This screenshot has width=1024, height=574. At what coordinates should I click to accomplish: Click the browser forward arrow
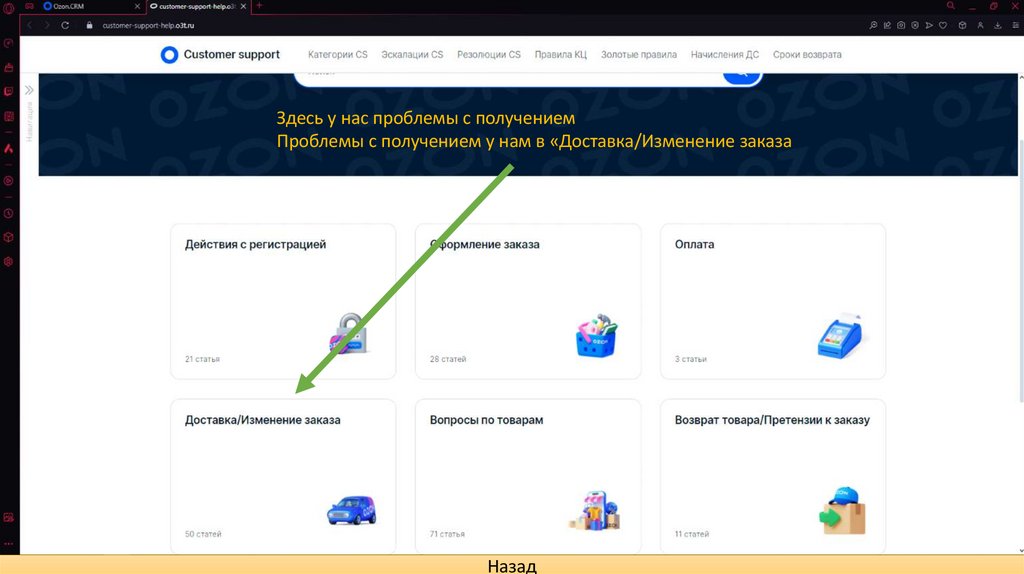coord(47,25)
